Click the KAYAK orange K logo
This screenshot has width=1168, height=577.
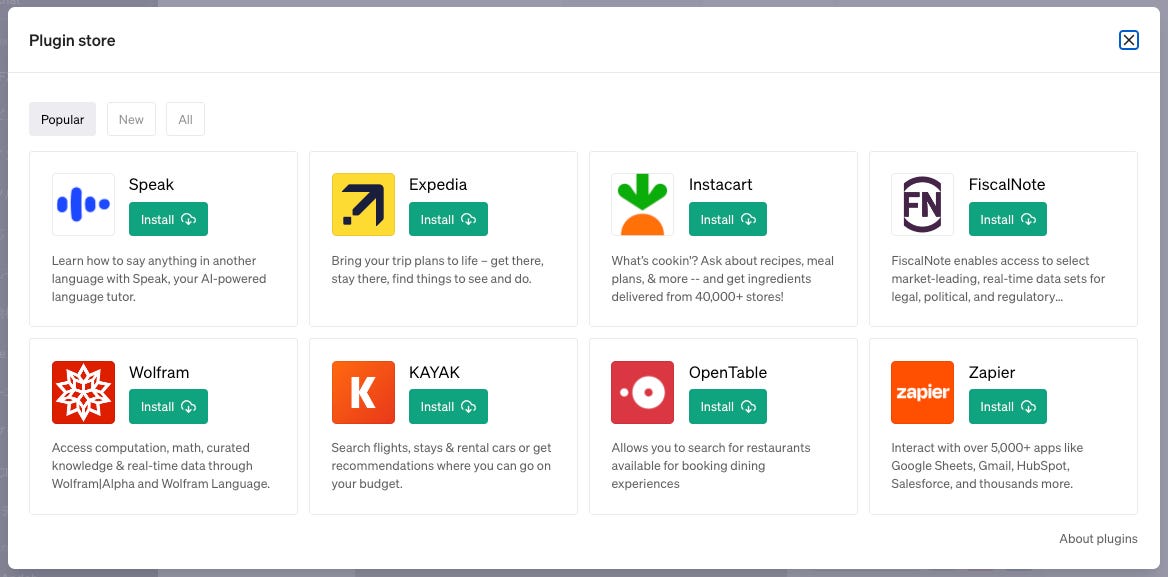click(364, 392)
